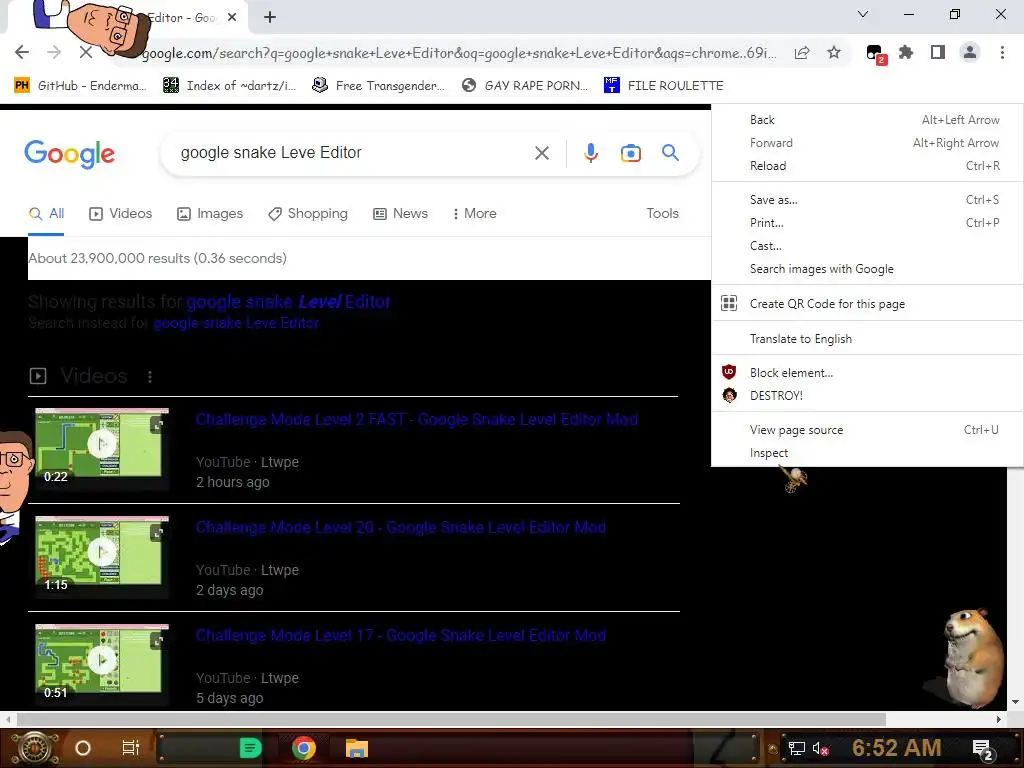
Task: Go back using browser back arrow
Action: 22,52
